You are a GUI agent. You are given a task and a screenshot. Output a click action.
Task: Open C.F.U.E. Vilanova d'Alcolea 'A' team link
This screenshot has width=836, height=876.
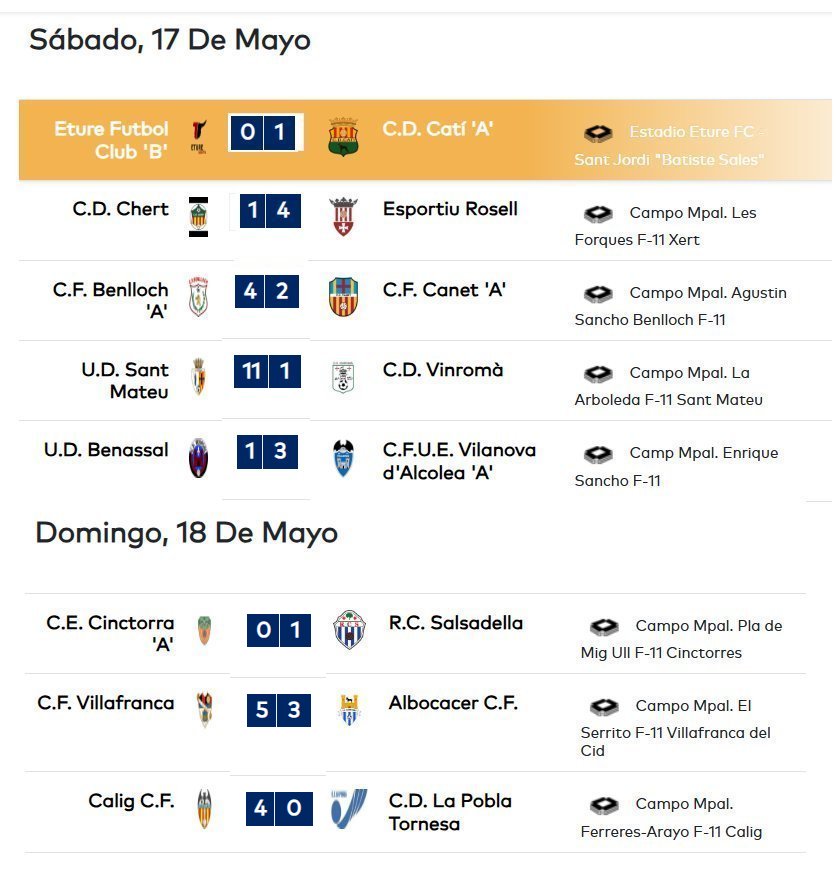pos(459,461)
